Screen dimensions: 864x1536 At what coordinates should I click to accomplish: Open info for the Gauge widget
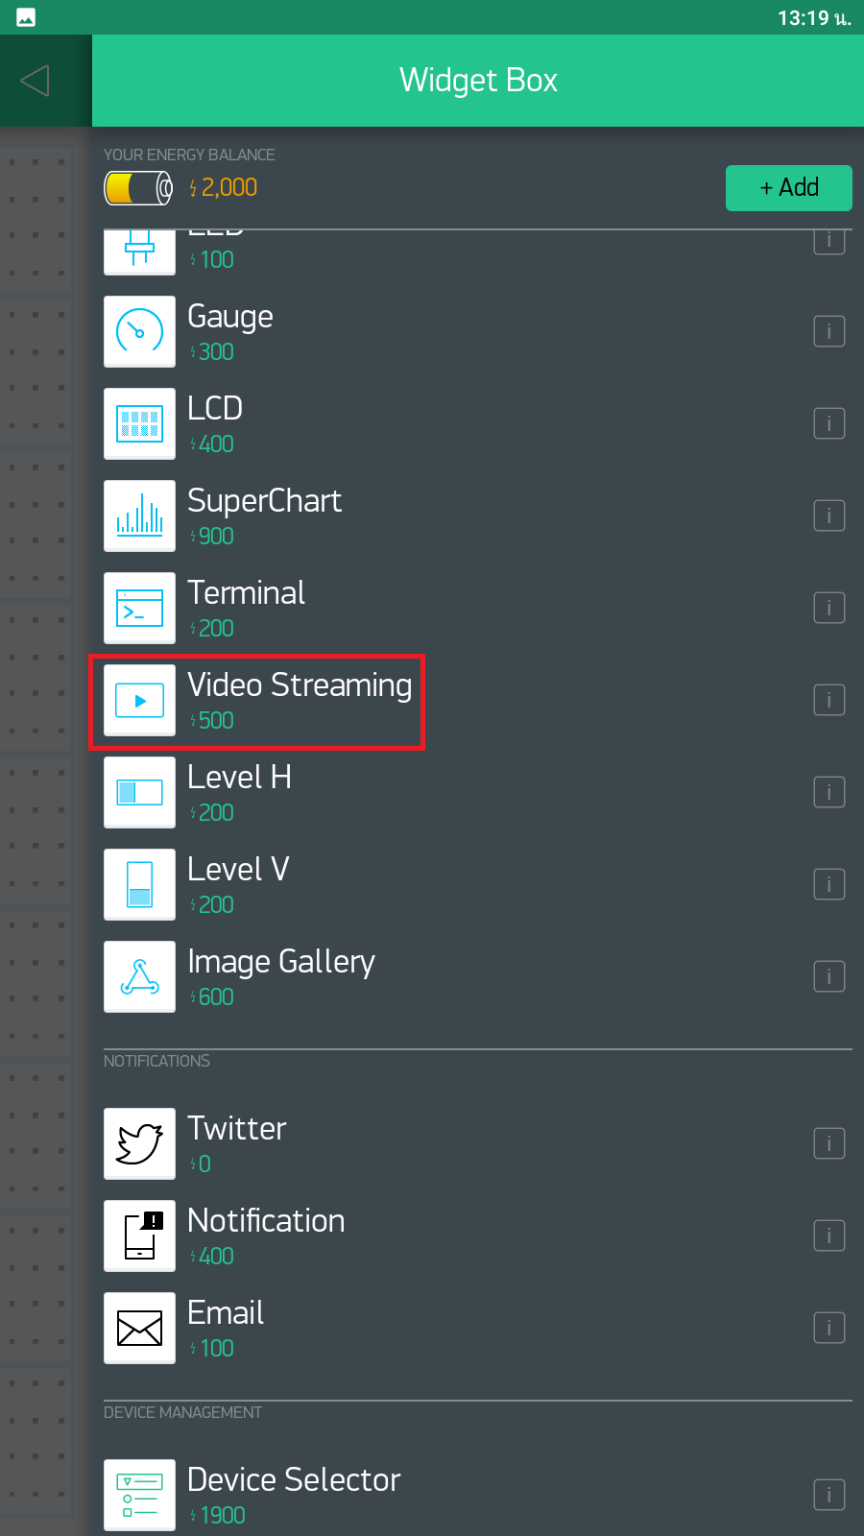828,332
